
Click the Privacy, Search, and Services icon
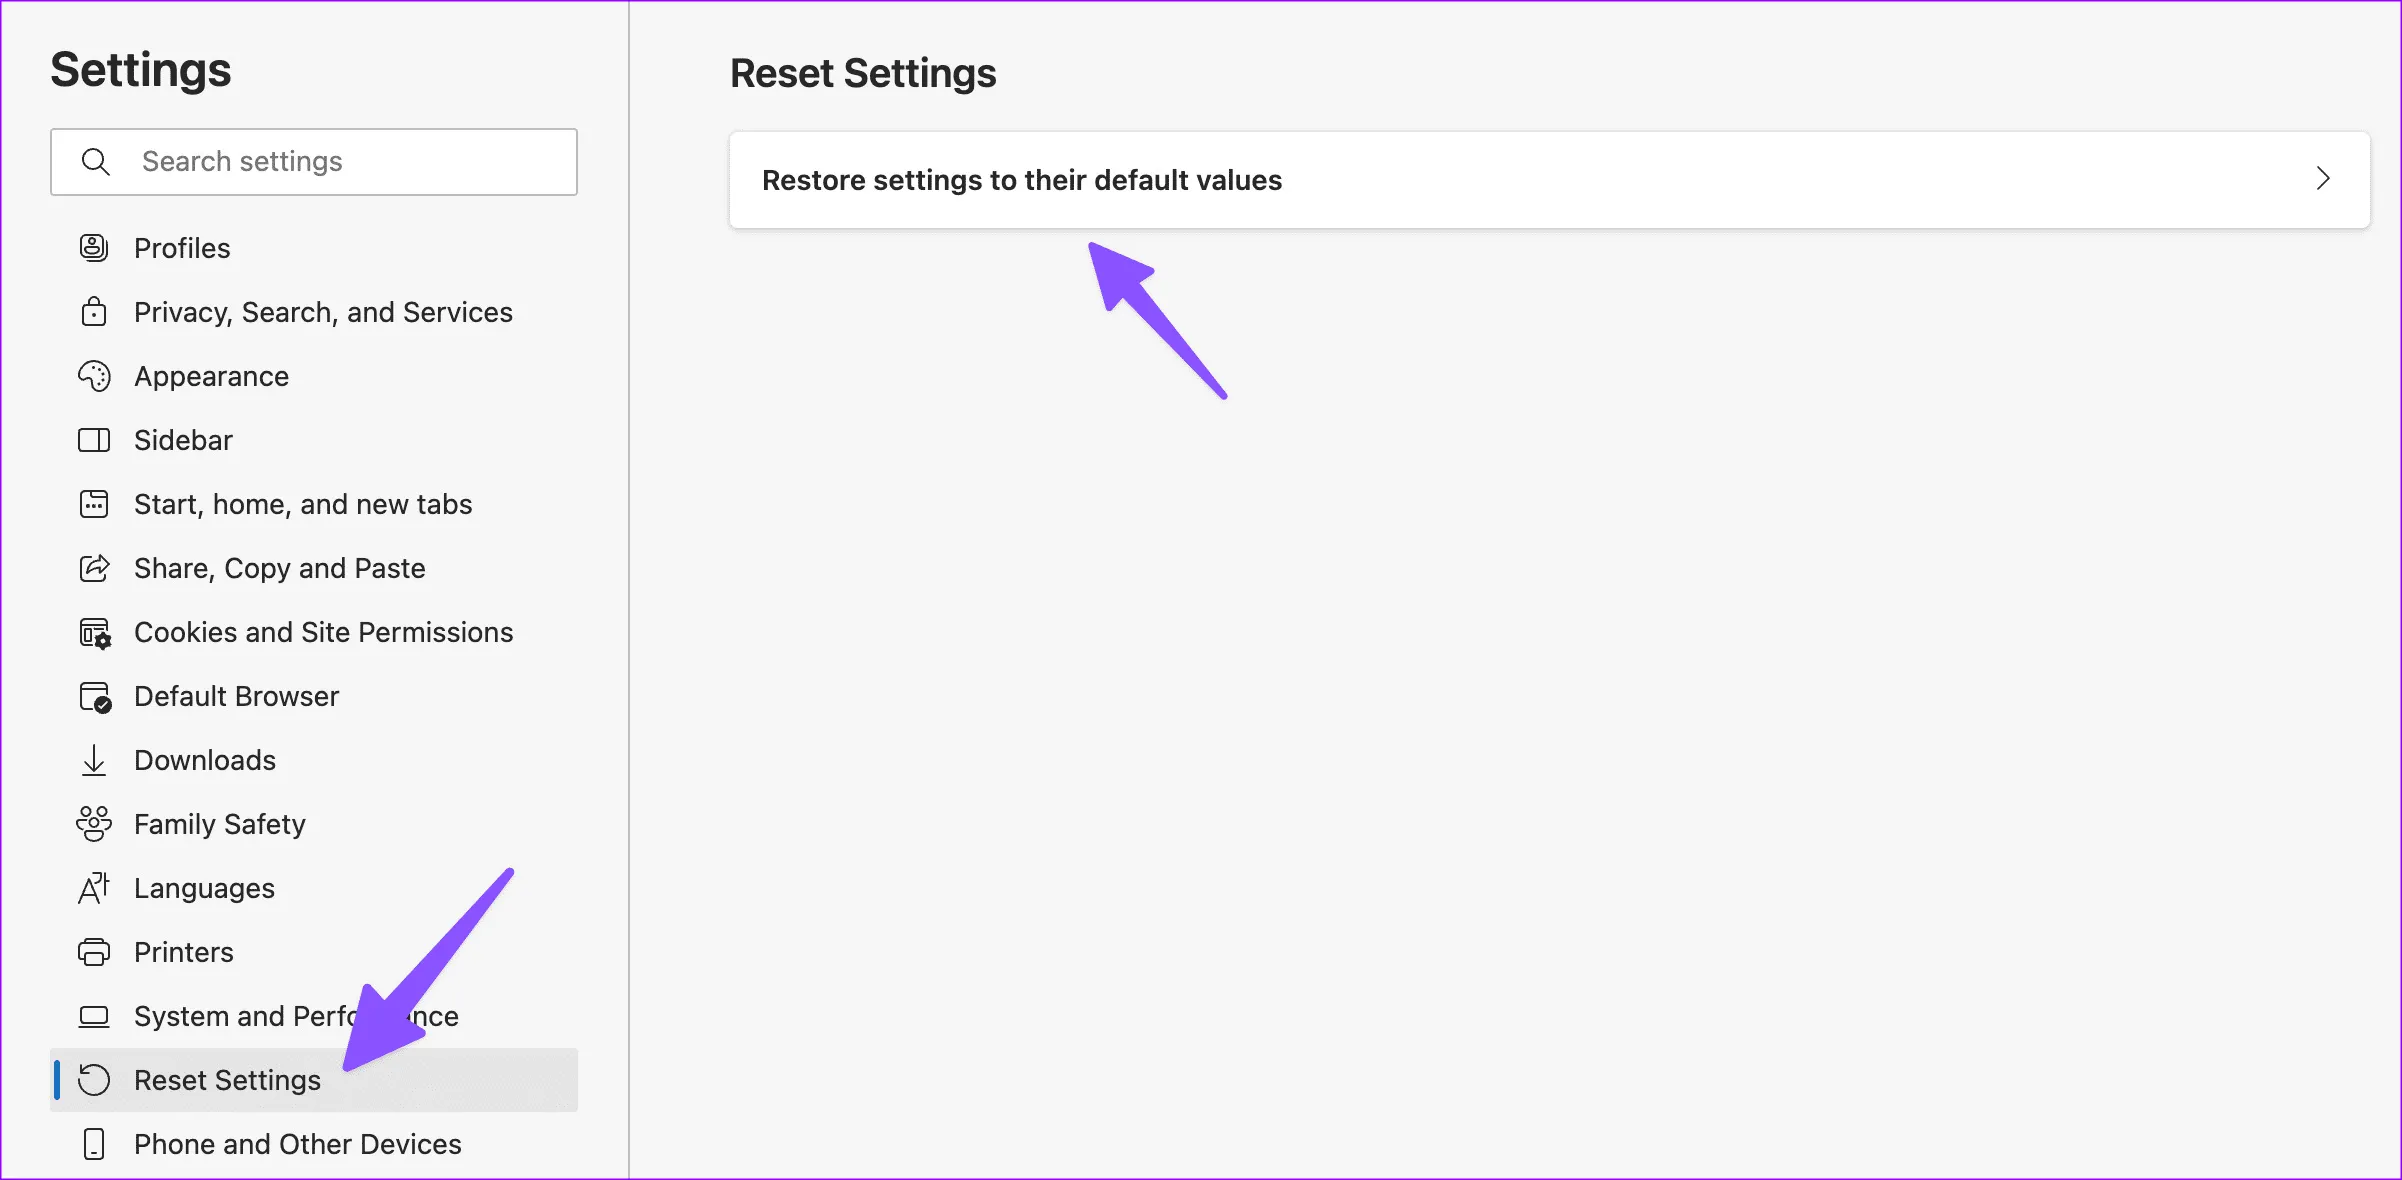pos(95,311)
